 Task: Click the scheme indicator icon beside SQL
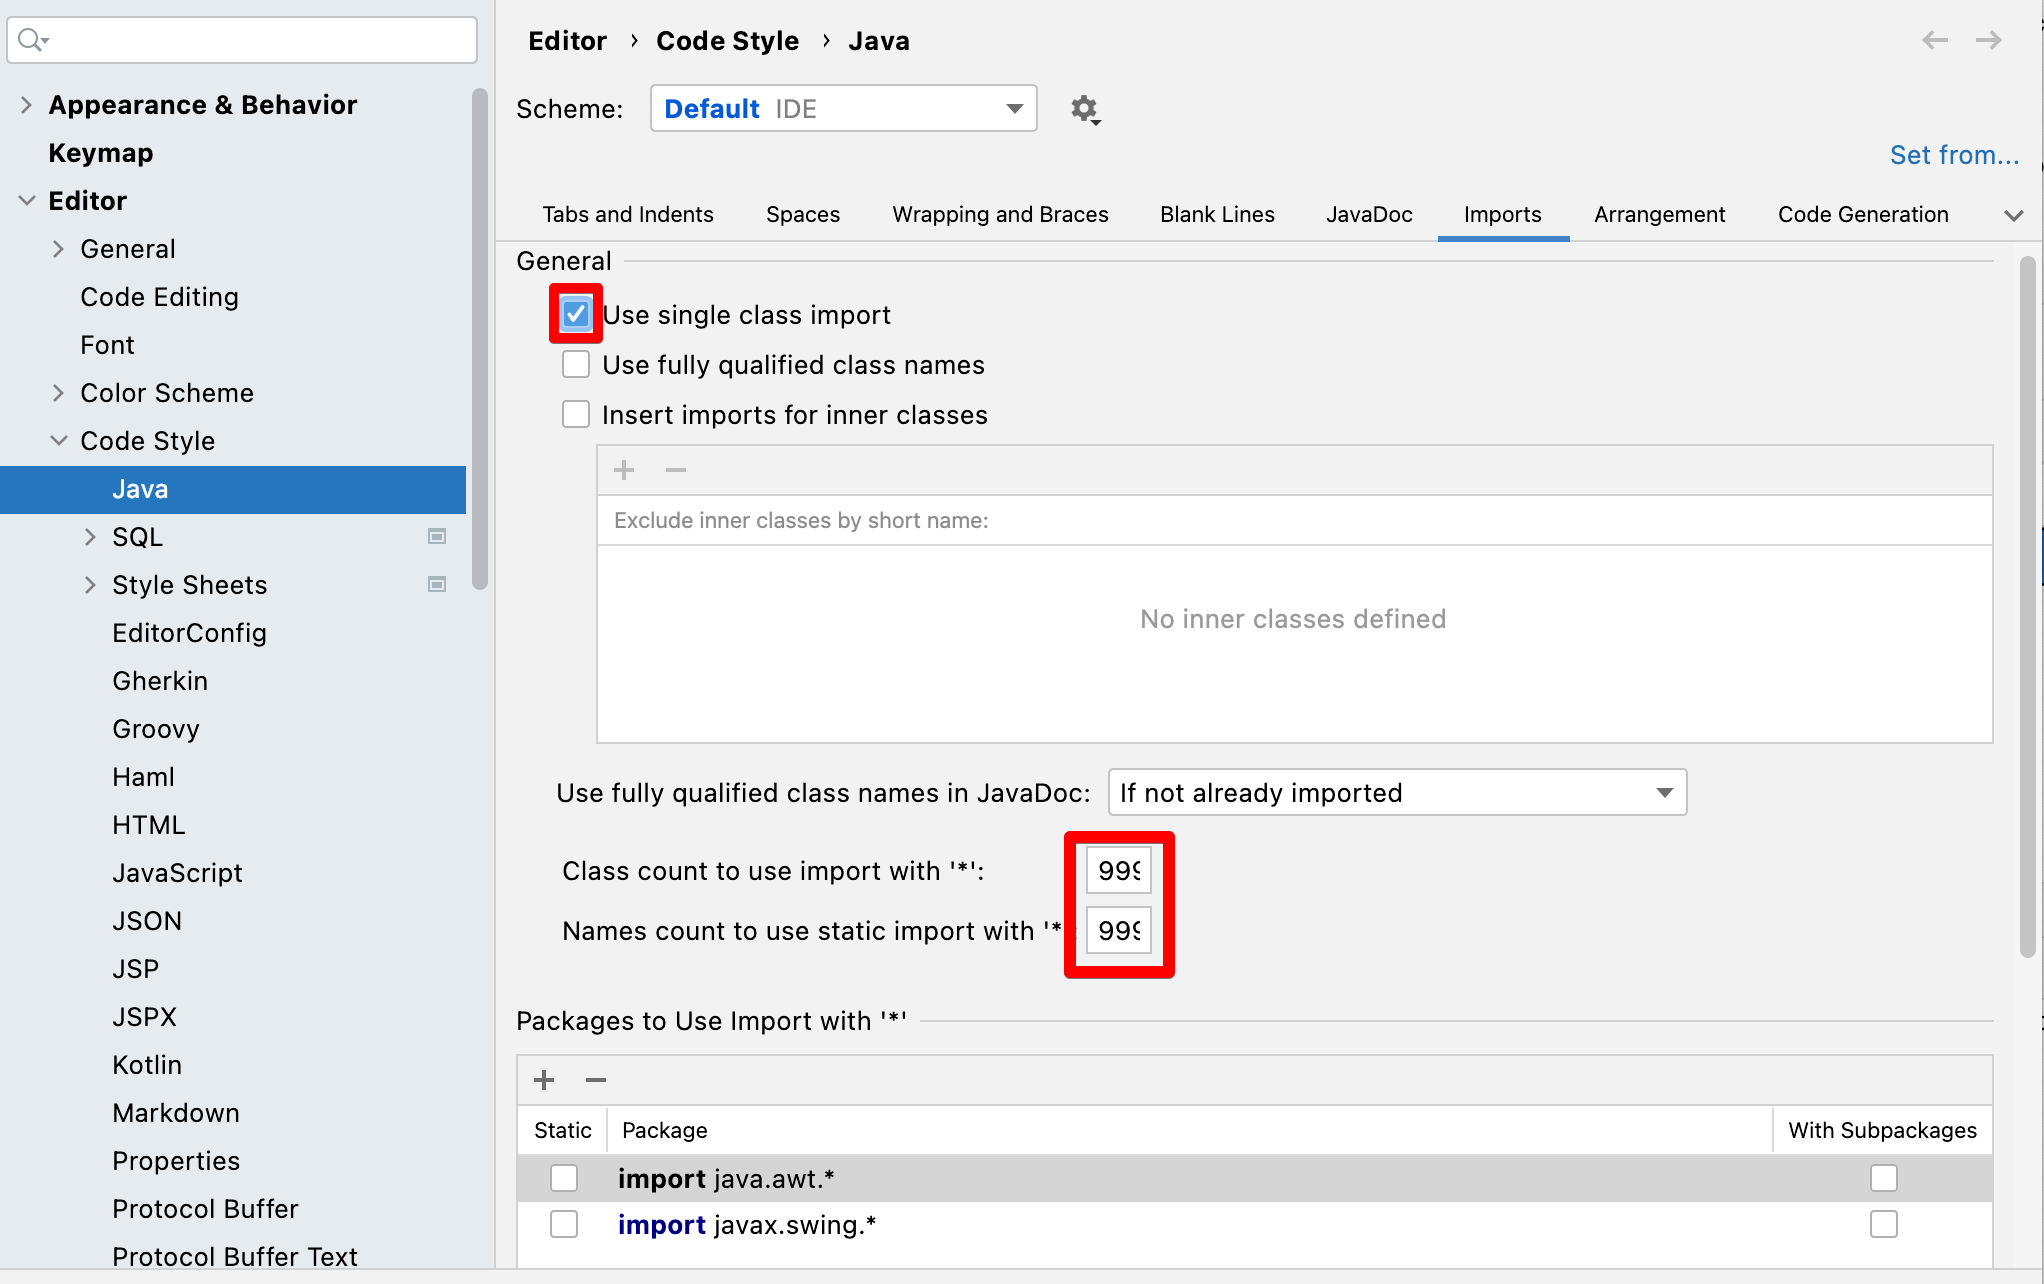(437, 537)
